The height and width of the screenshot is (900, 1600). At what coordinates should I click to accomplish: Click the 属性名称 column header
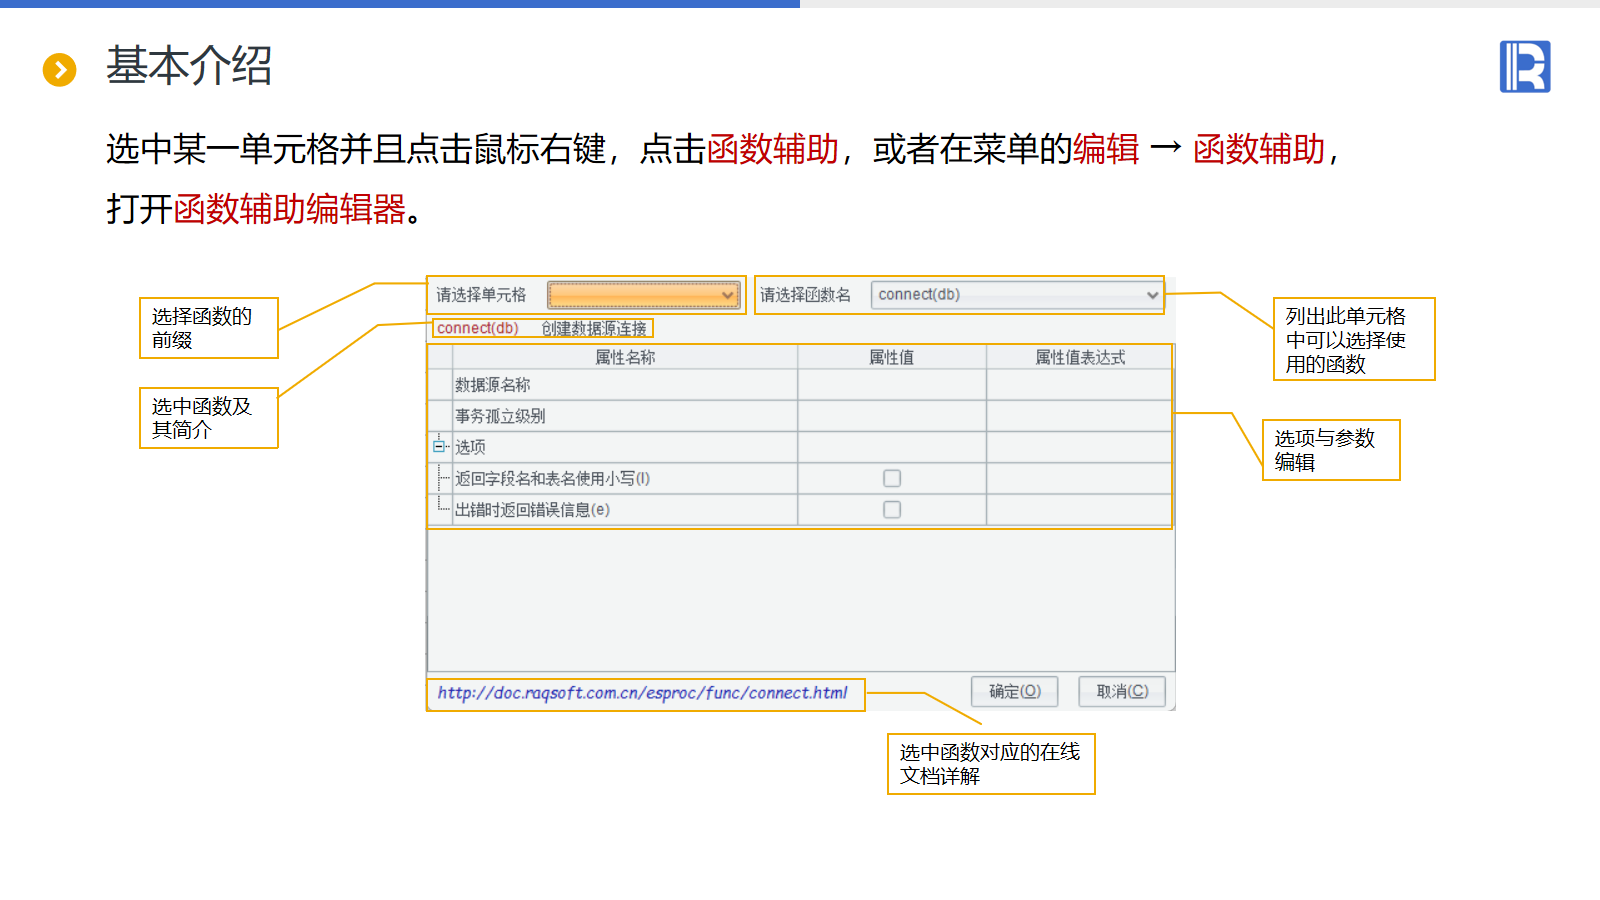tap(625, 358)
